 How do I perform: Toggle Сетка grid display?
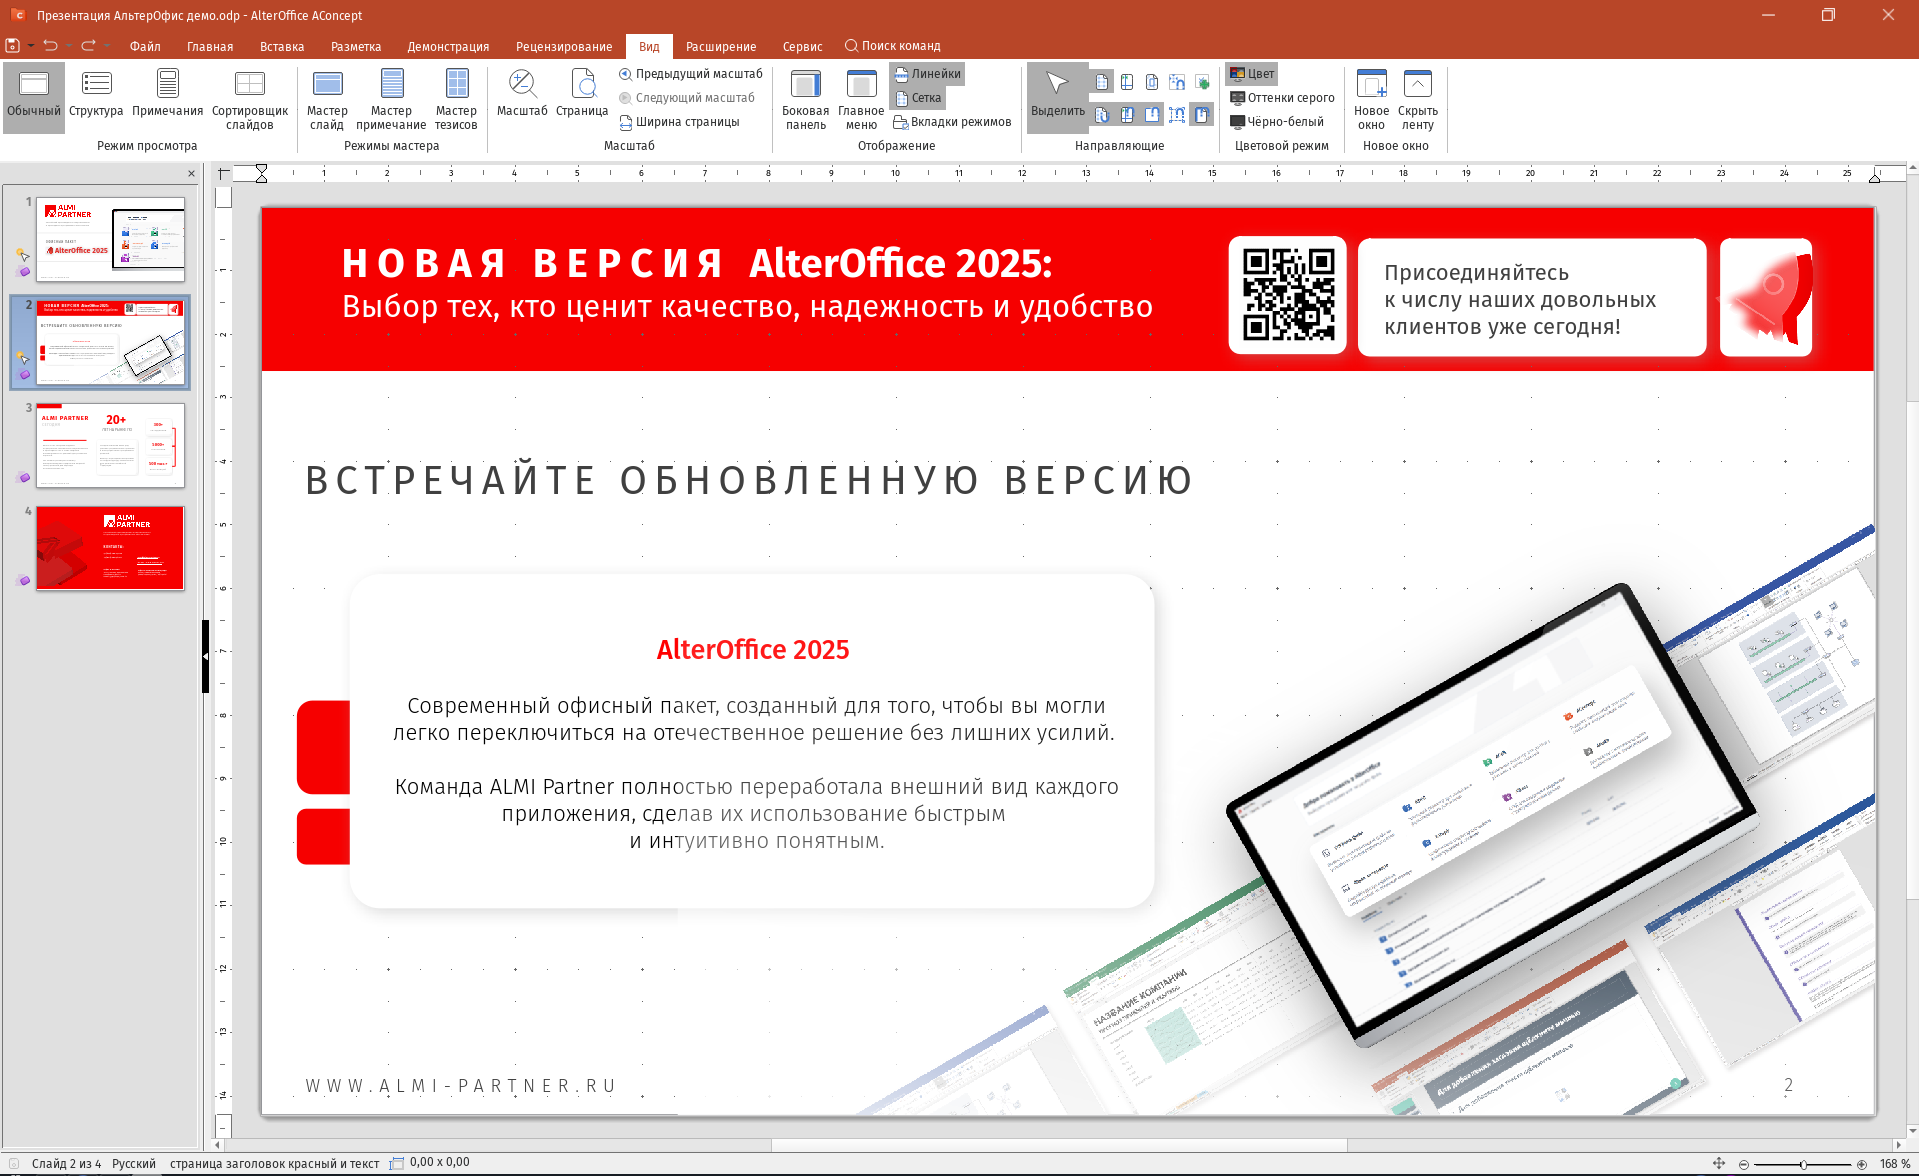[x=918, y=98]
